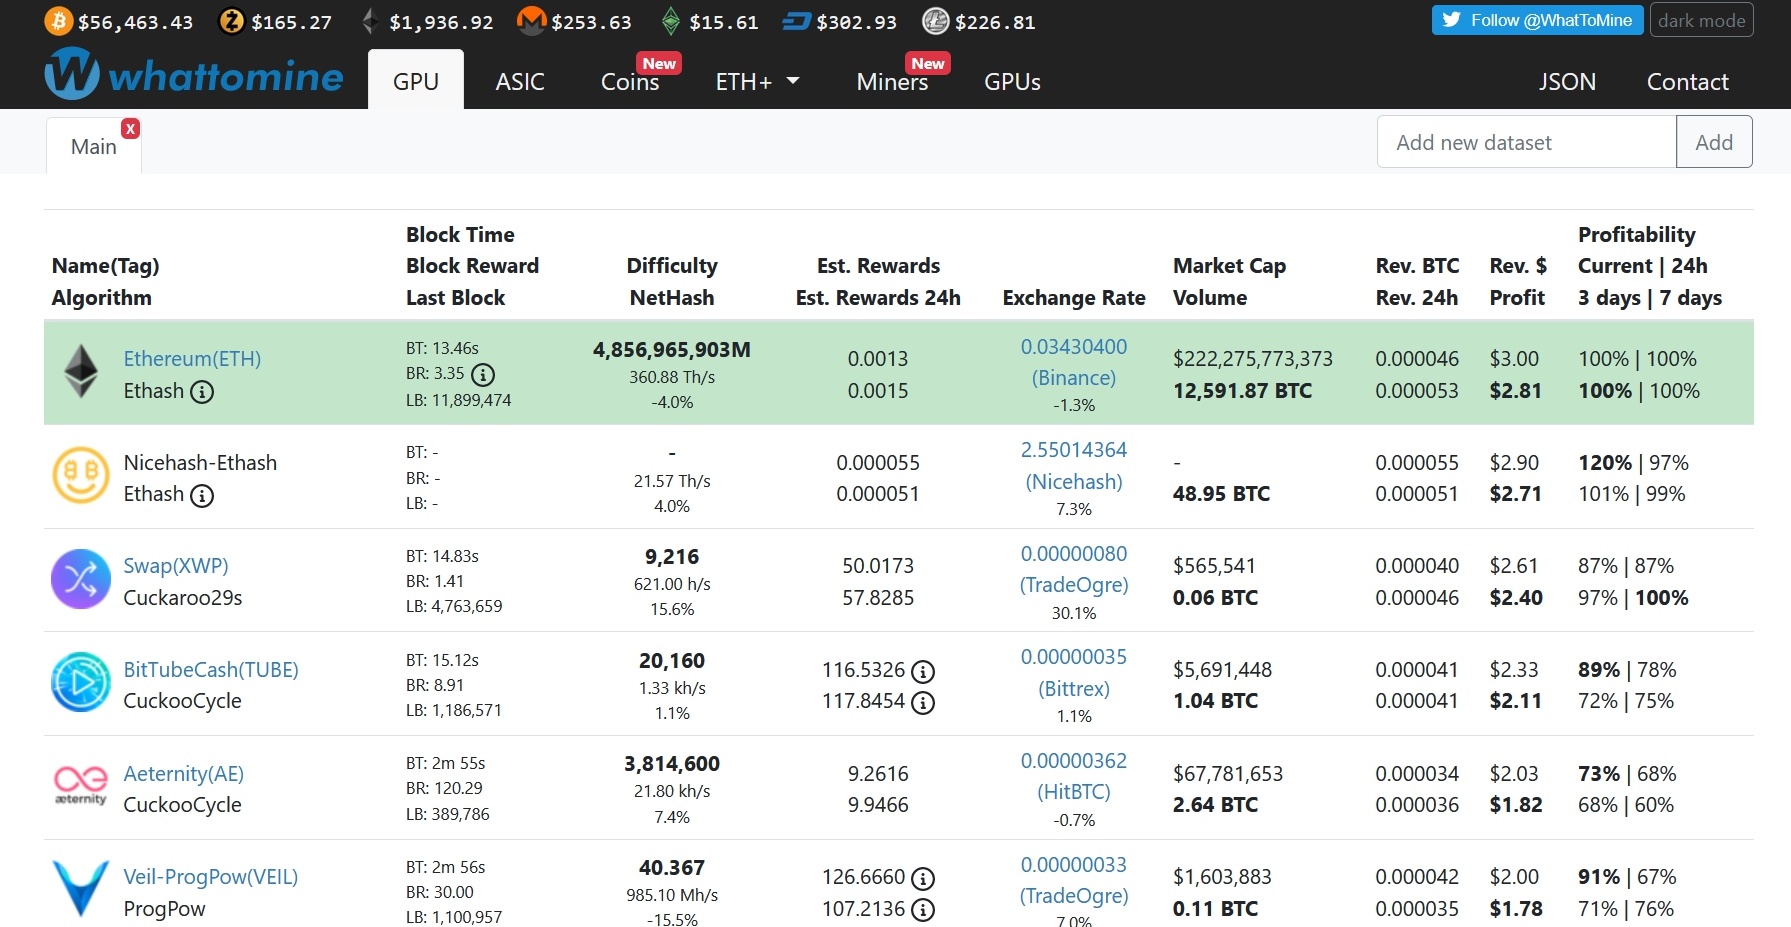
Task: Focus the Add new dataset field
Action: coord(1526,142)
